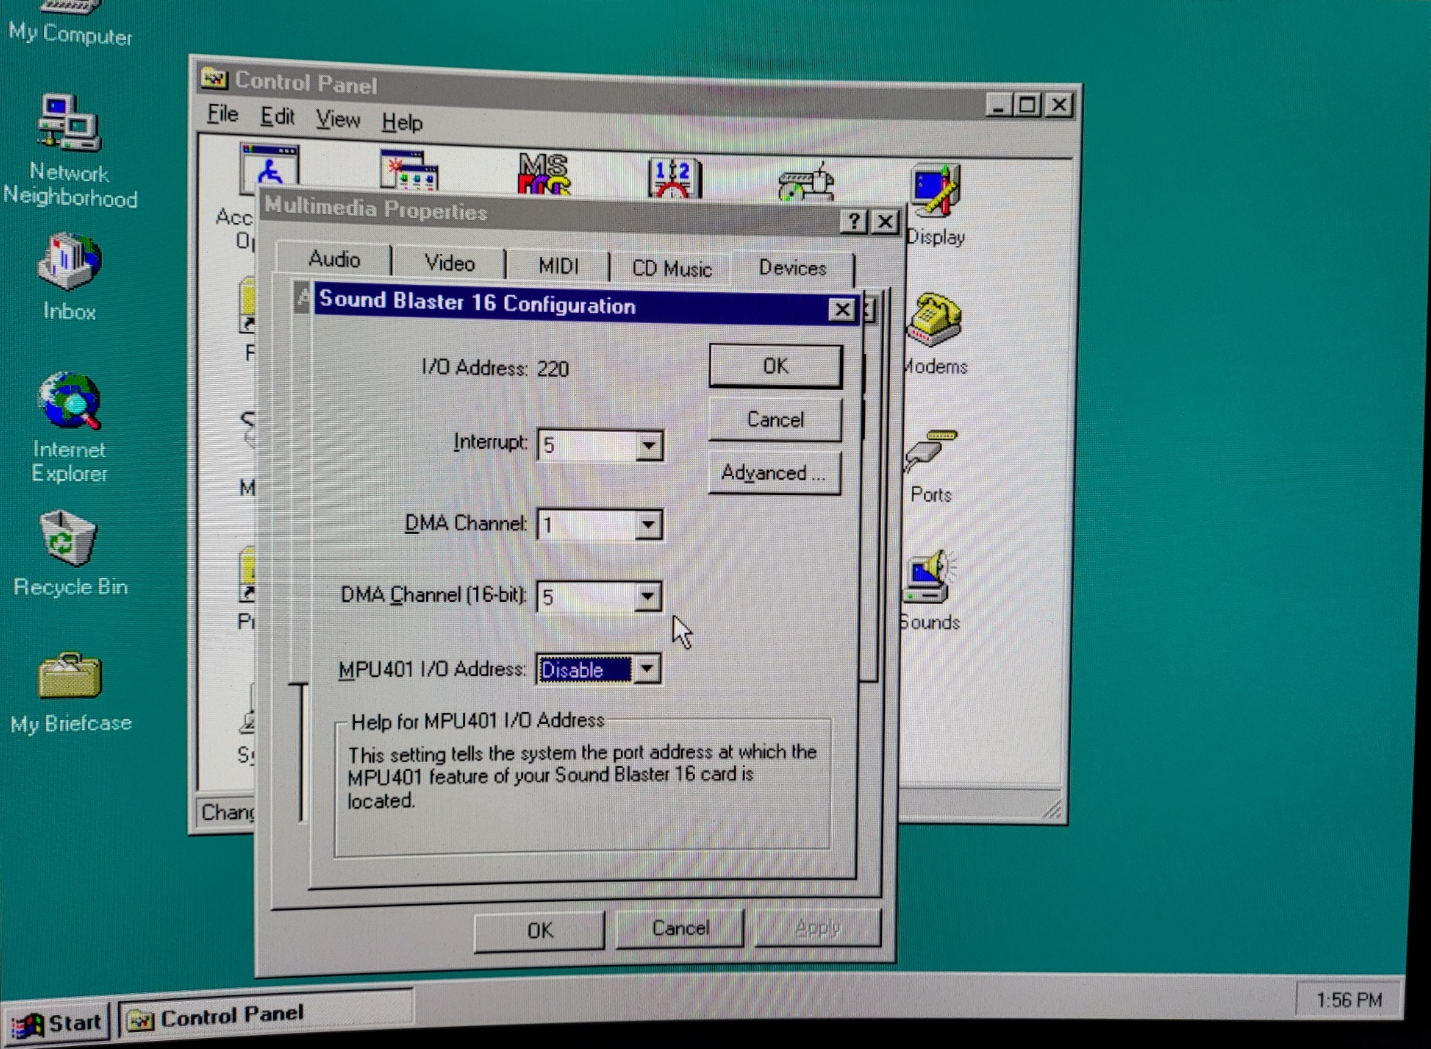The width and height of the screenshot is (1431, 1049).
Task: Close the Sound Blaster 16 Configuration dialog
Action: point(842,310)
